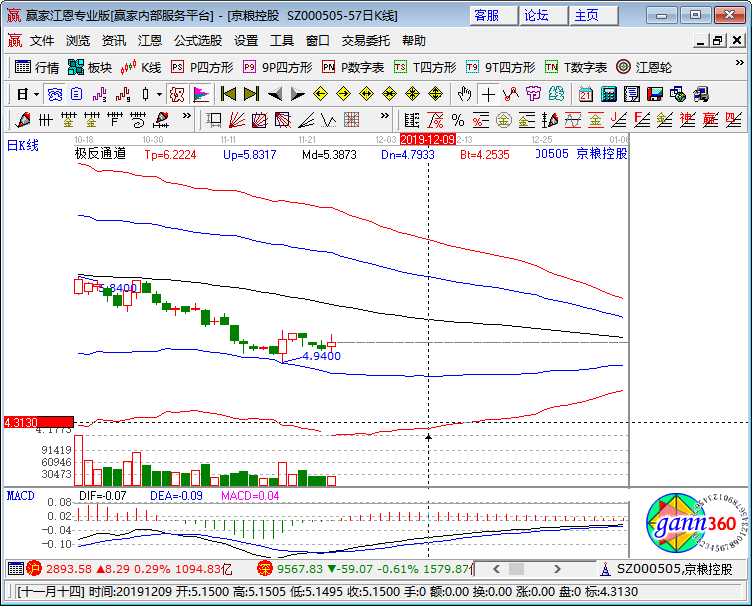Open the 行情 quotes list

[x=37, y=67]
